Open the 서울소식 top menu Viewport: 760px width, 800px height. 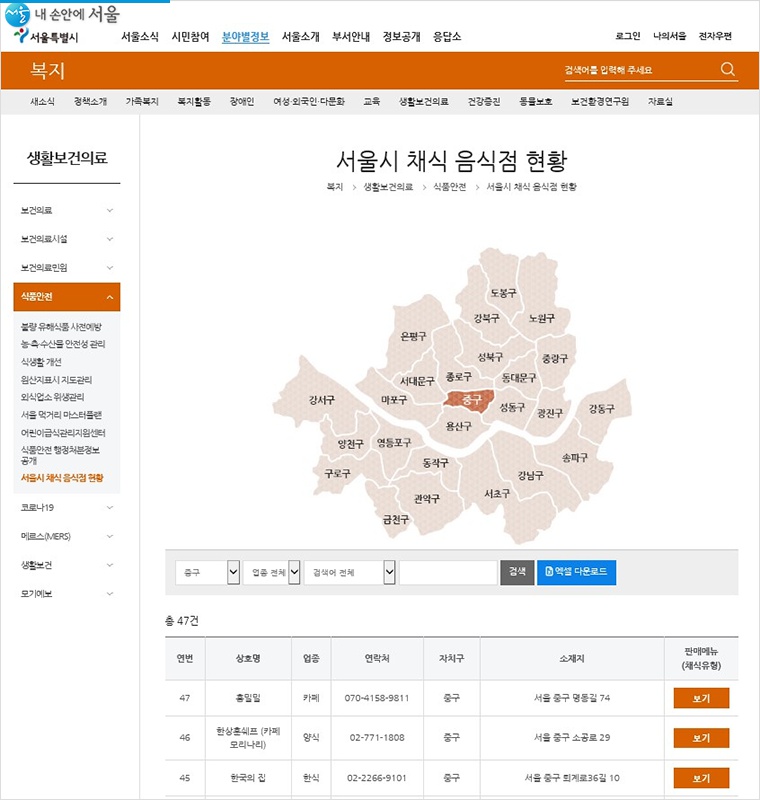click(x=140, y=36)
